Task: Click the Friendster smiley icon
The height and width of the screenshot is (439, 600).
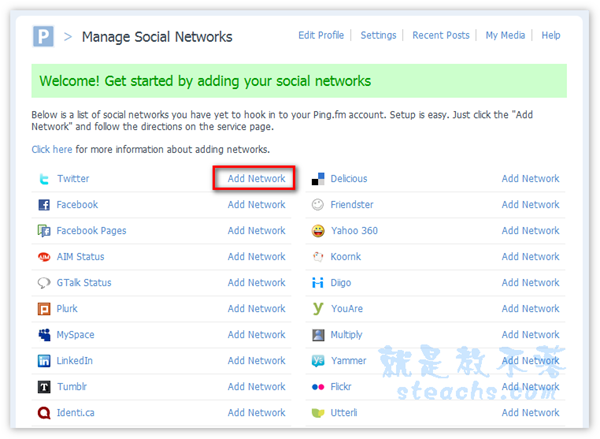Action: [x=318, y=205]
